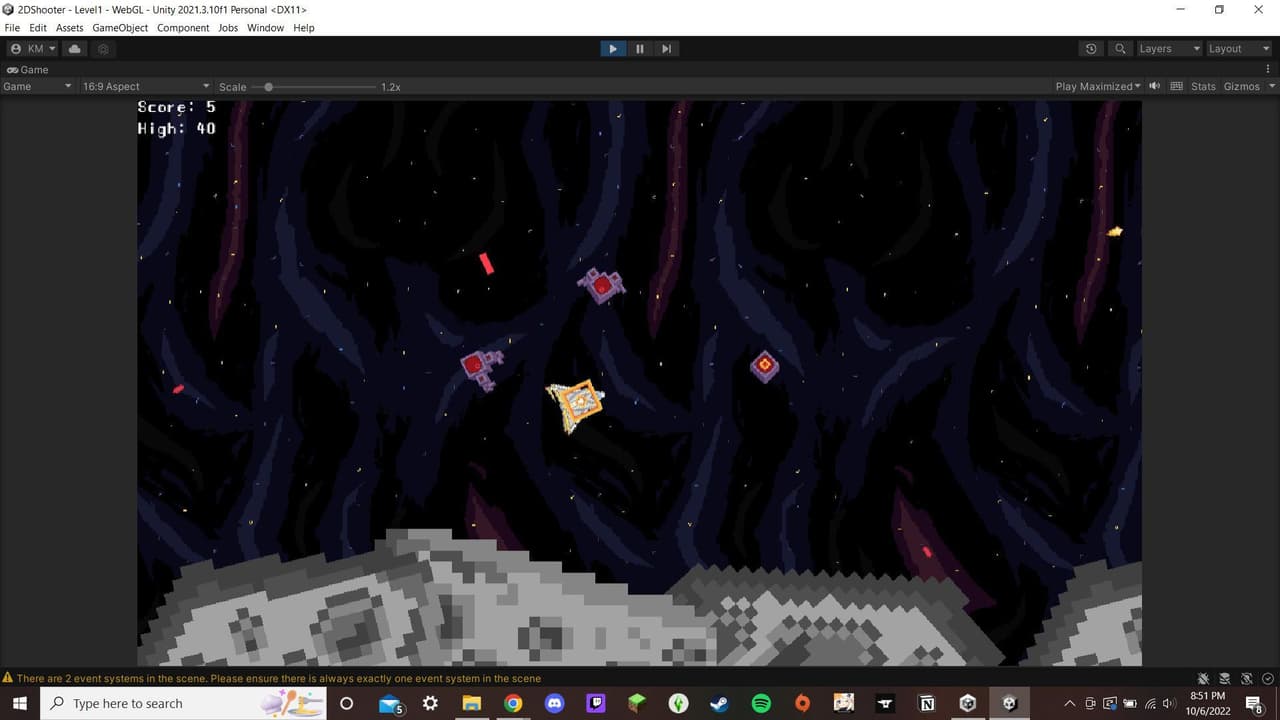Viewport: 1280px width, 720px height.
Task: Click the active Unity Editor taskbar icon
Action: point(1009,703)
